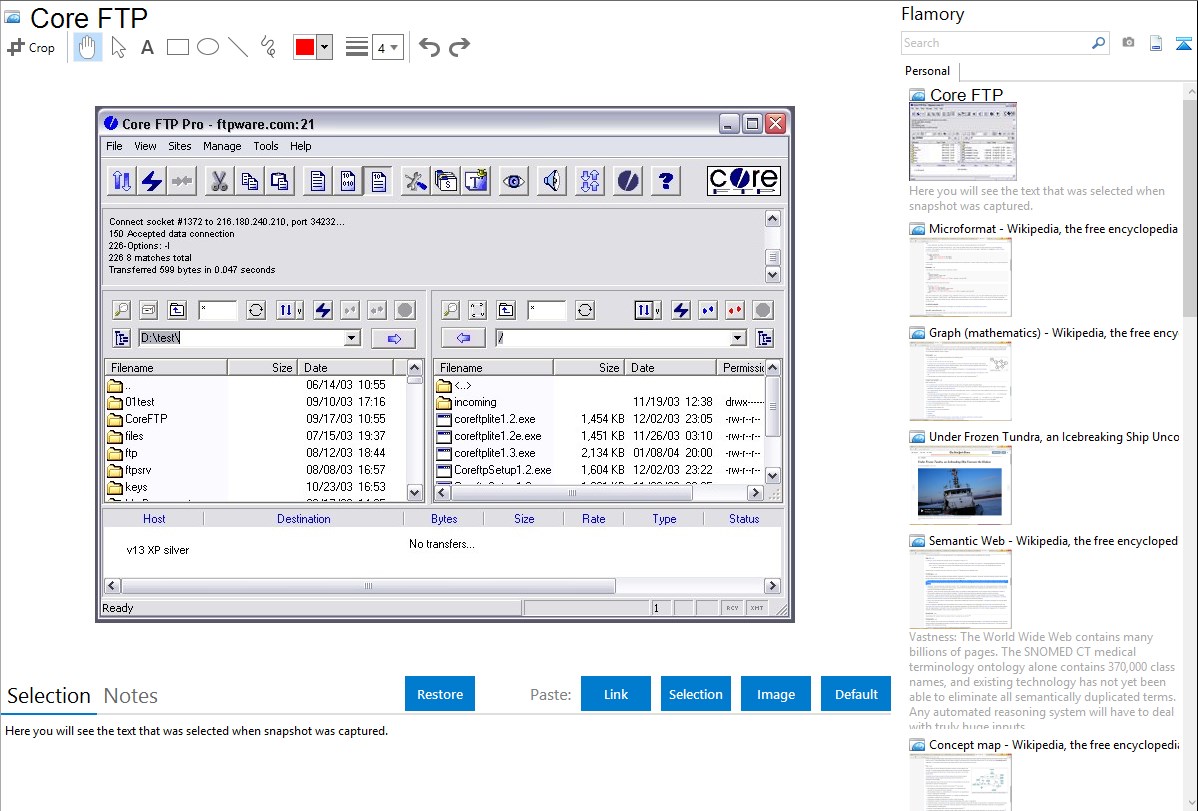This screenshot has height=811, width=1198.
Task: Click the download left-arrow button
Action: (x=463, y=338)
